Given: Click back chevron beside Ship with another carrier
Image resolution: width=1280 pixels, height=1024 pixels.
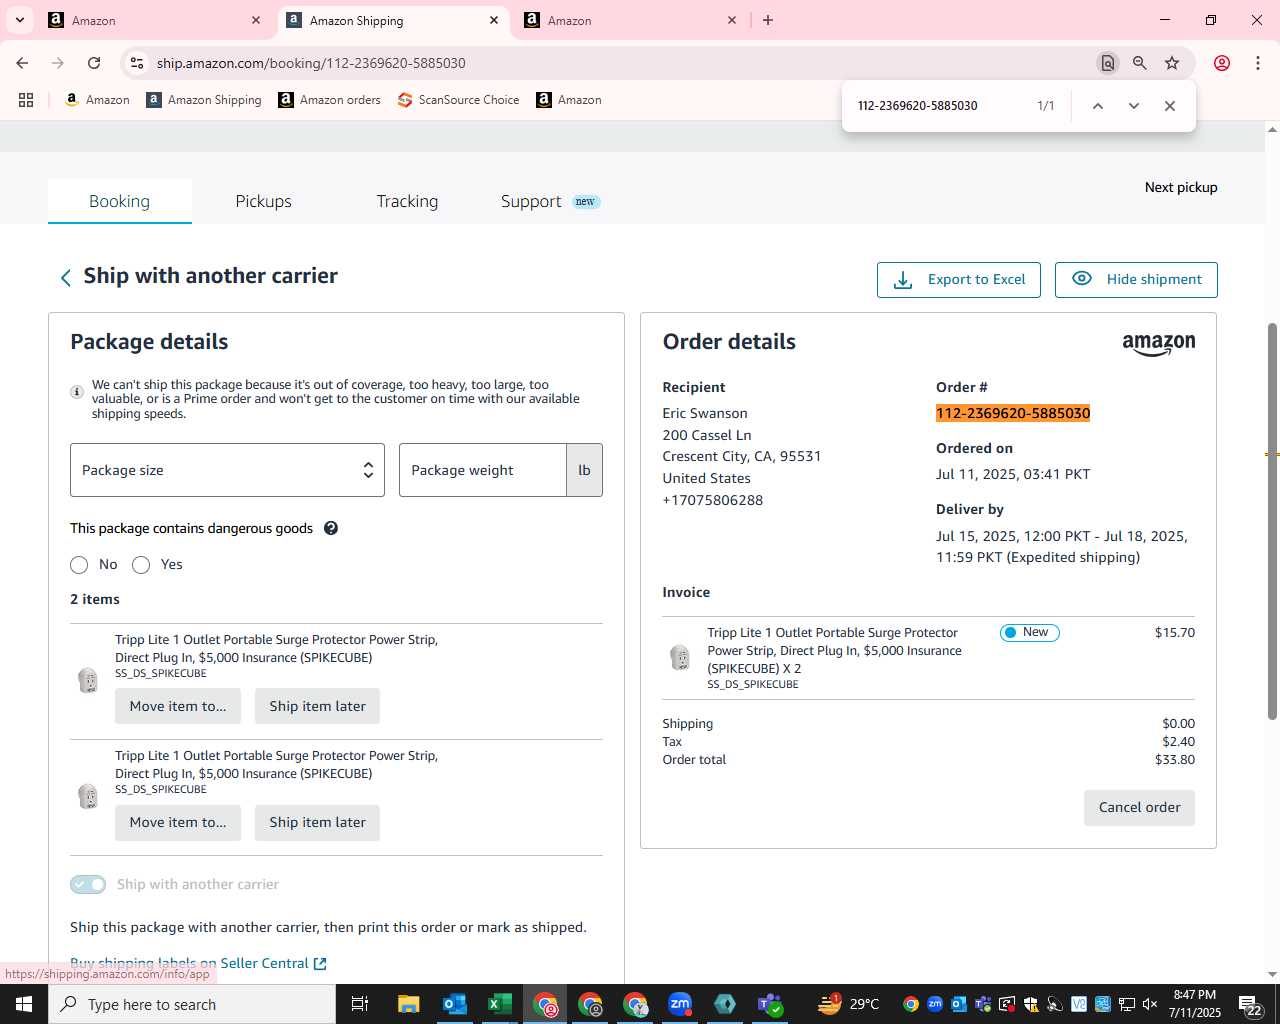Looking at the screenshot, I should (x=66, y=278).
